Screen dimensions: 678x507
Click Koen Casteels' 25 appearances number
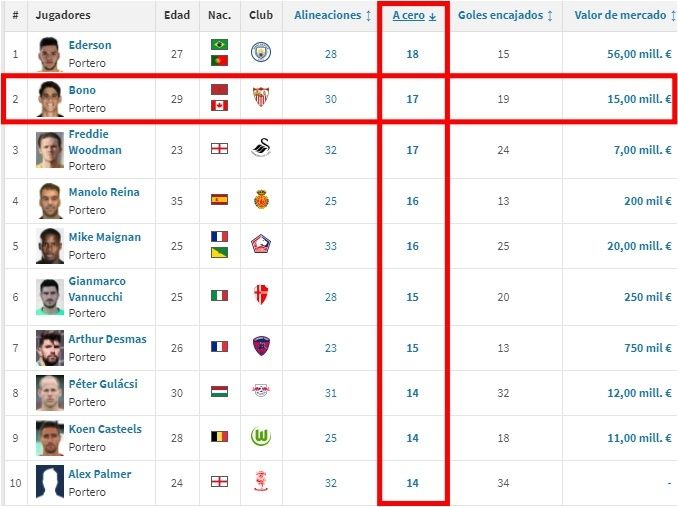click(332, 438)
